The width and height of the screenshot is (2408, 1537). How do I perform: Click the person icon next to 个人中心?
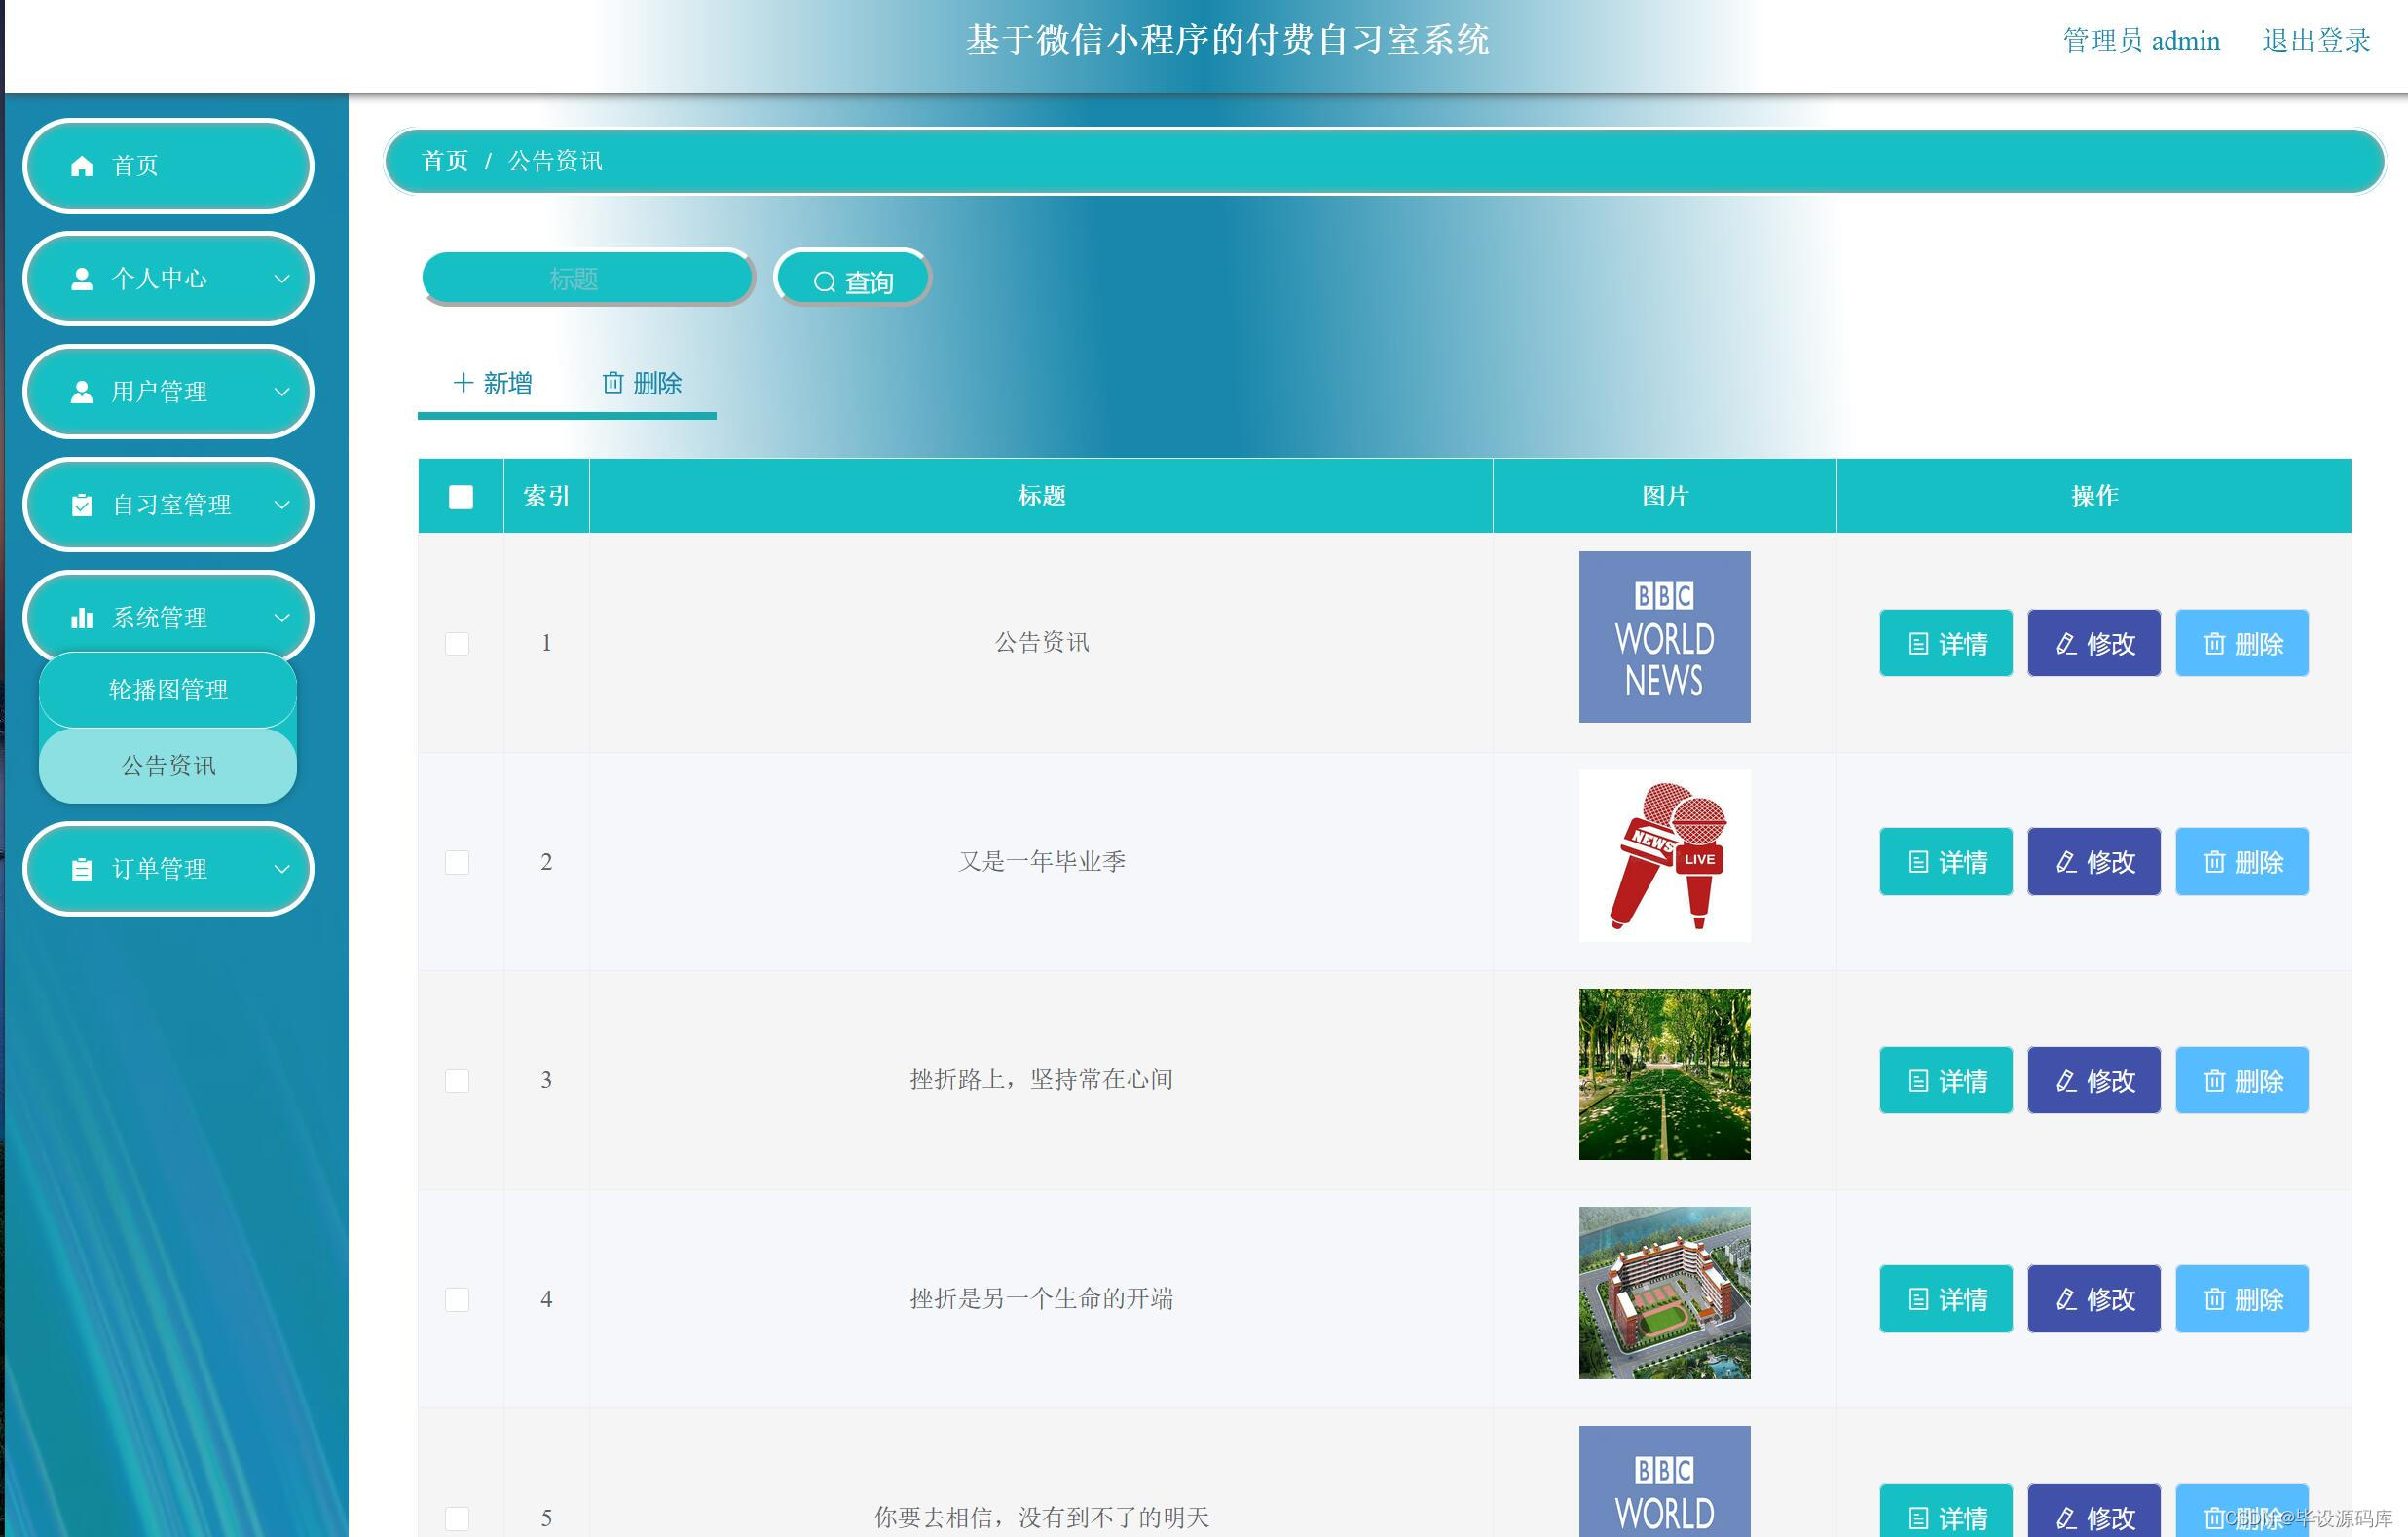[82, 279]
